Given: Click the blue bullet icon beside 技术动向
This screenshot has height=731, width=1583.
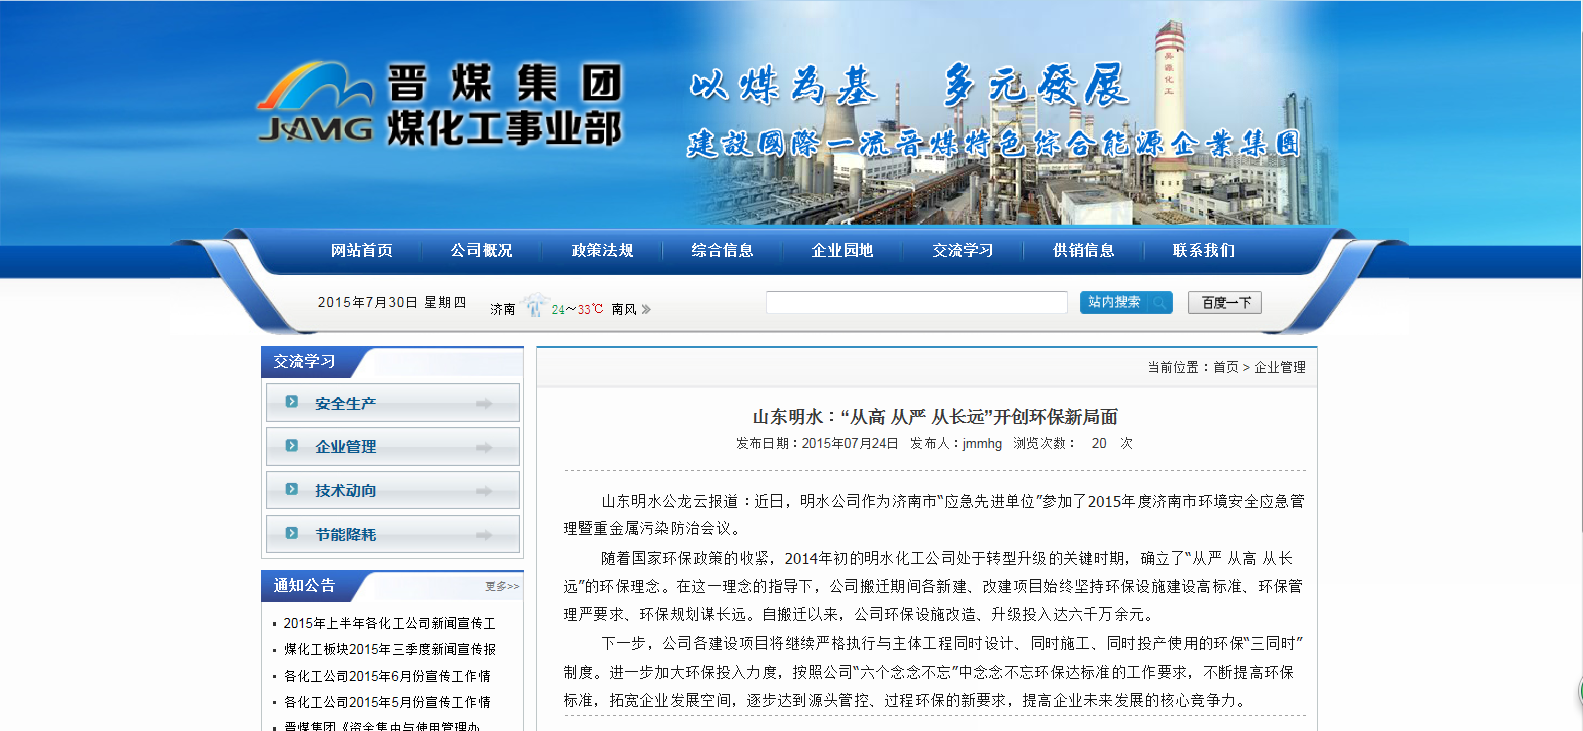Looking at the screenshot, I should [x=292, y=489].
